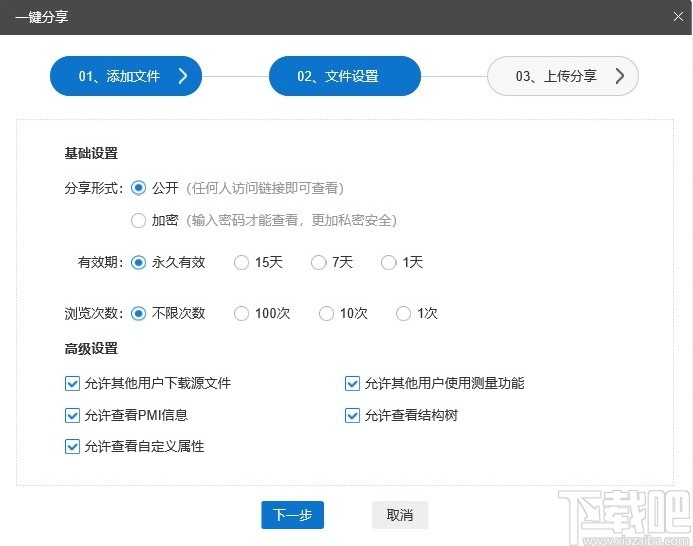Click the 分享形式 label
The image size is (693, 546).
click(x=94, y=188)
